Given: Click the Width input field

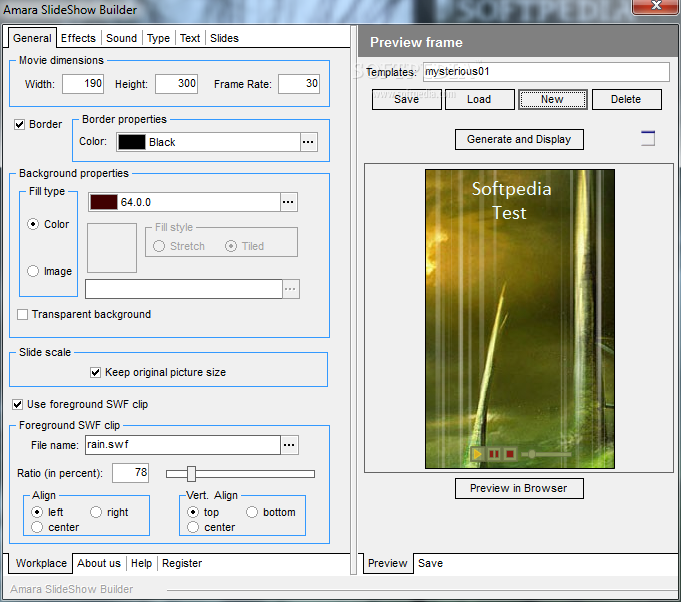Looking at the screenshot, I should [83, 84].
